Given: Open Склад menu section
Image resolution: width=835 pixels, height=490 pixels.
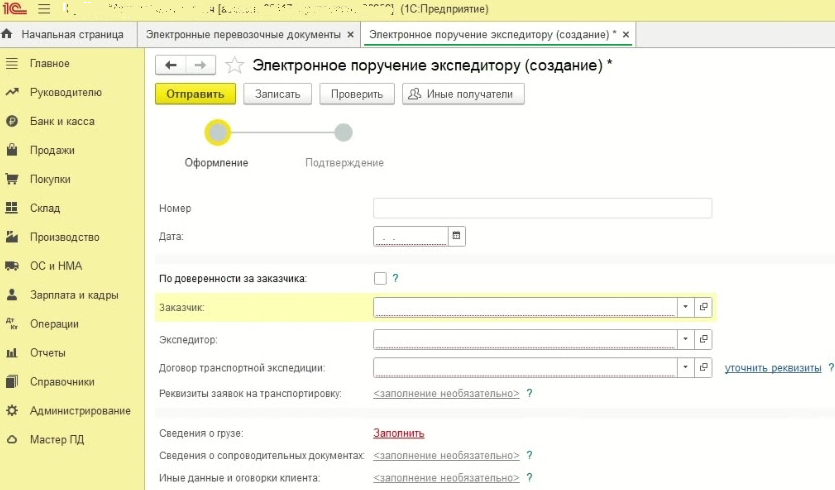Looking at the screenshot, I should pos(45,208).
